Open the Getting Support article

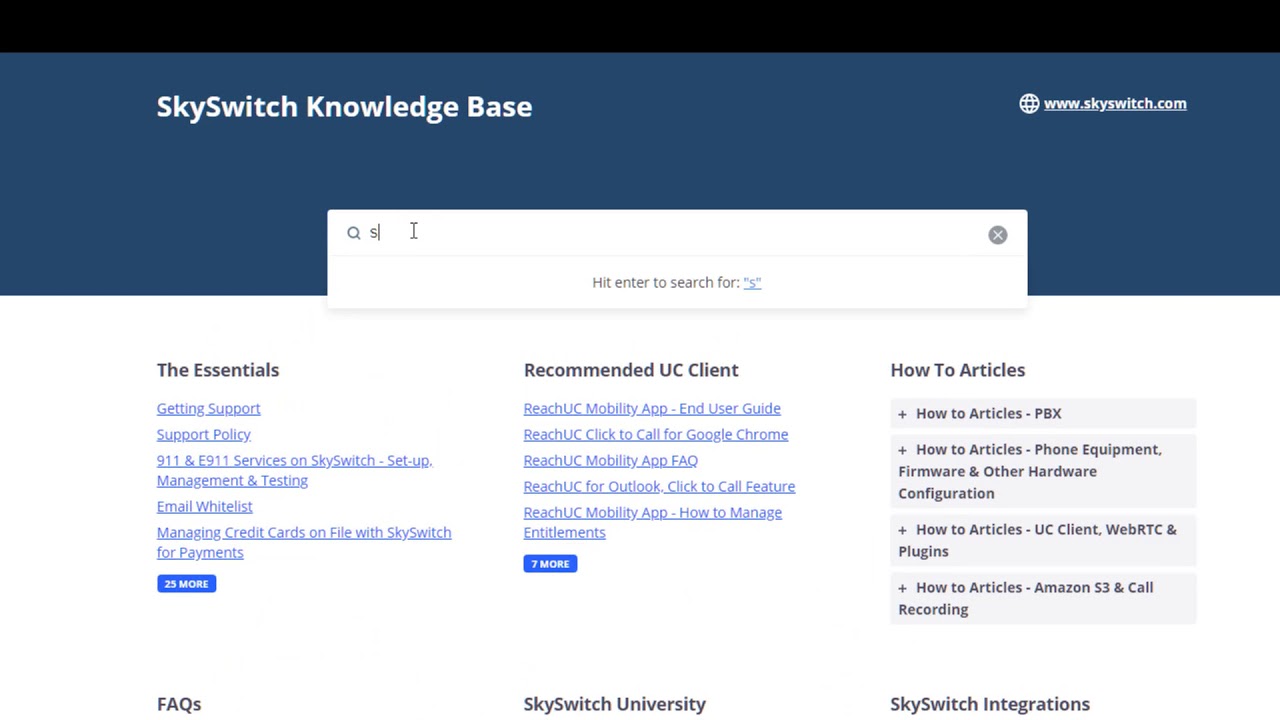pos(208,408)
